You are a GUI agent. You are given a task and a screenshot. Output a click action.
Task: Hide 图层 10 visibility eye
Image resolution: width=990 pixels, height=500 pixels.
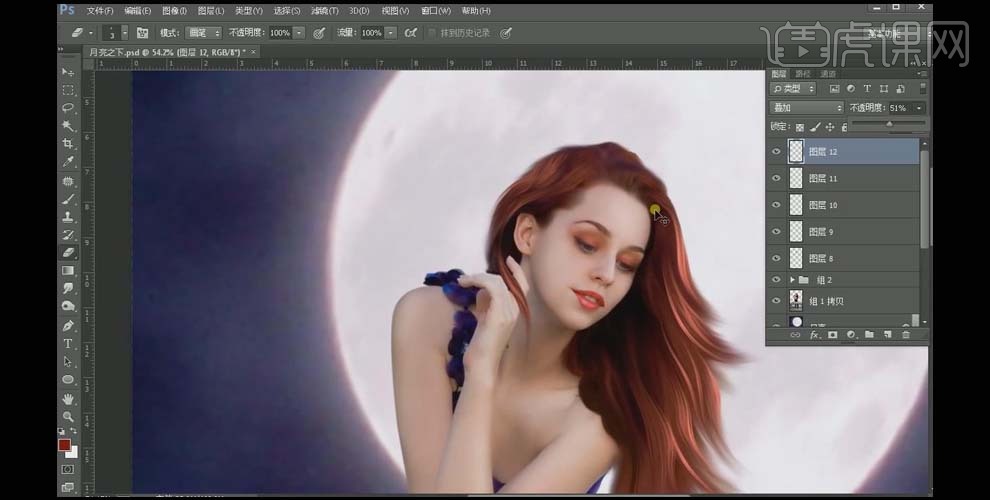(777, 205)
